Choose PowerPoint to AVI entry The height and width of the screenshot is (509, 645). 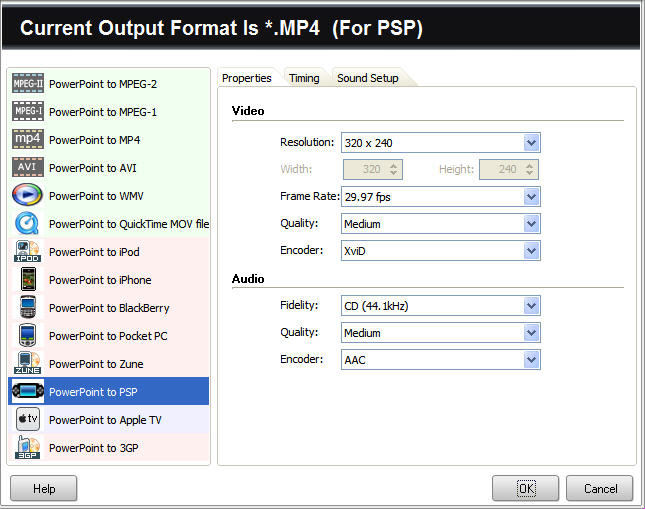click(109, 168)
